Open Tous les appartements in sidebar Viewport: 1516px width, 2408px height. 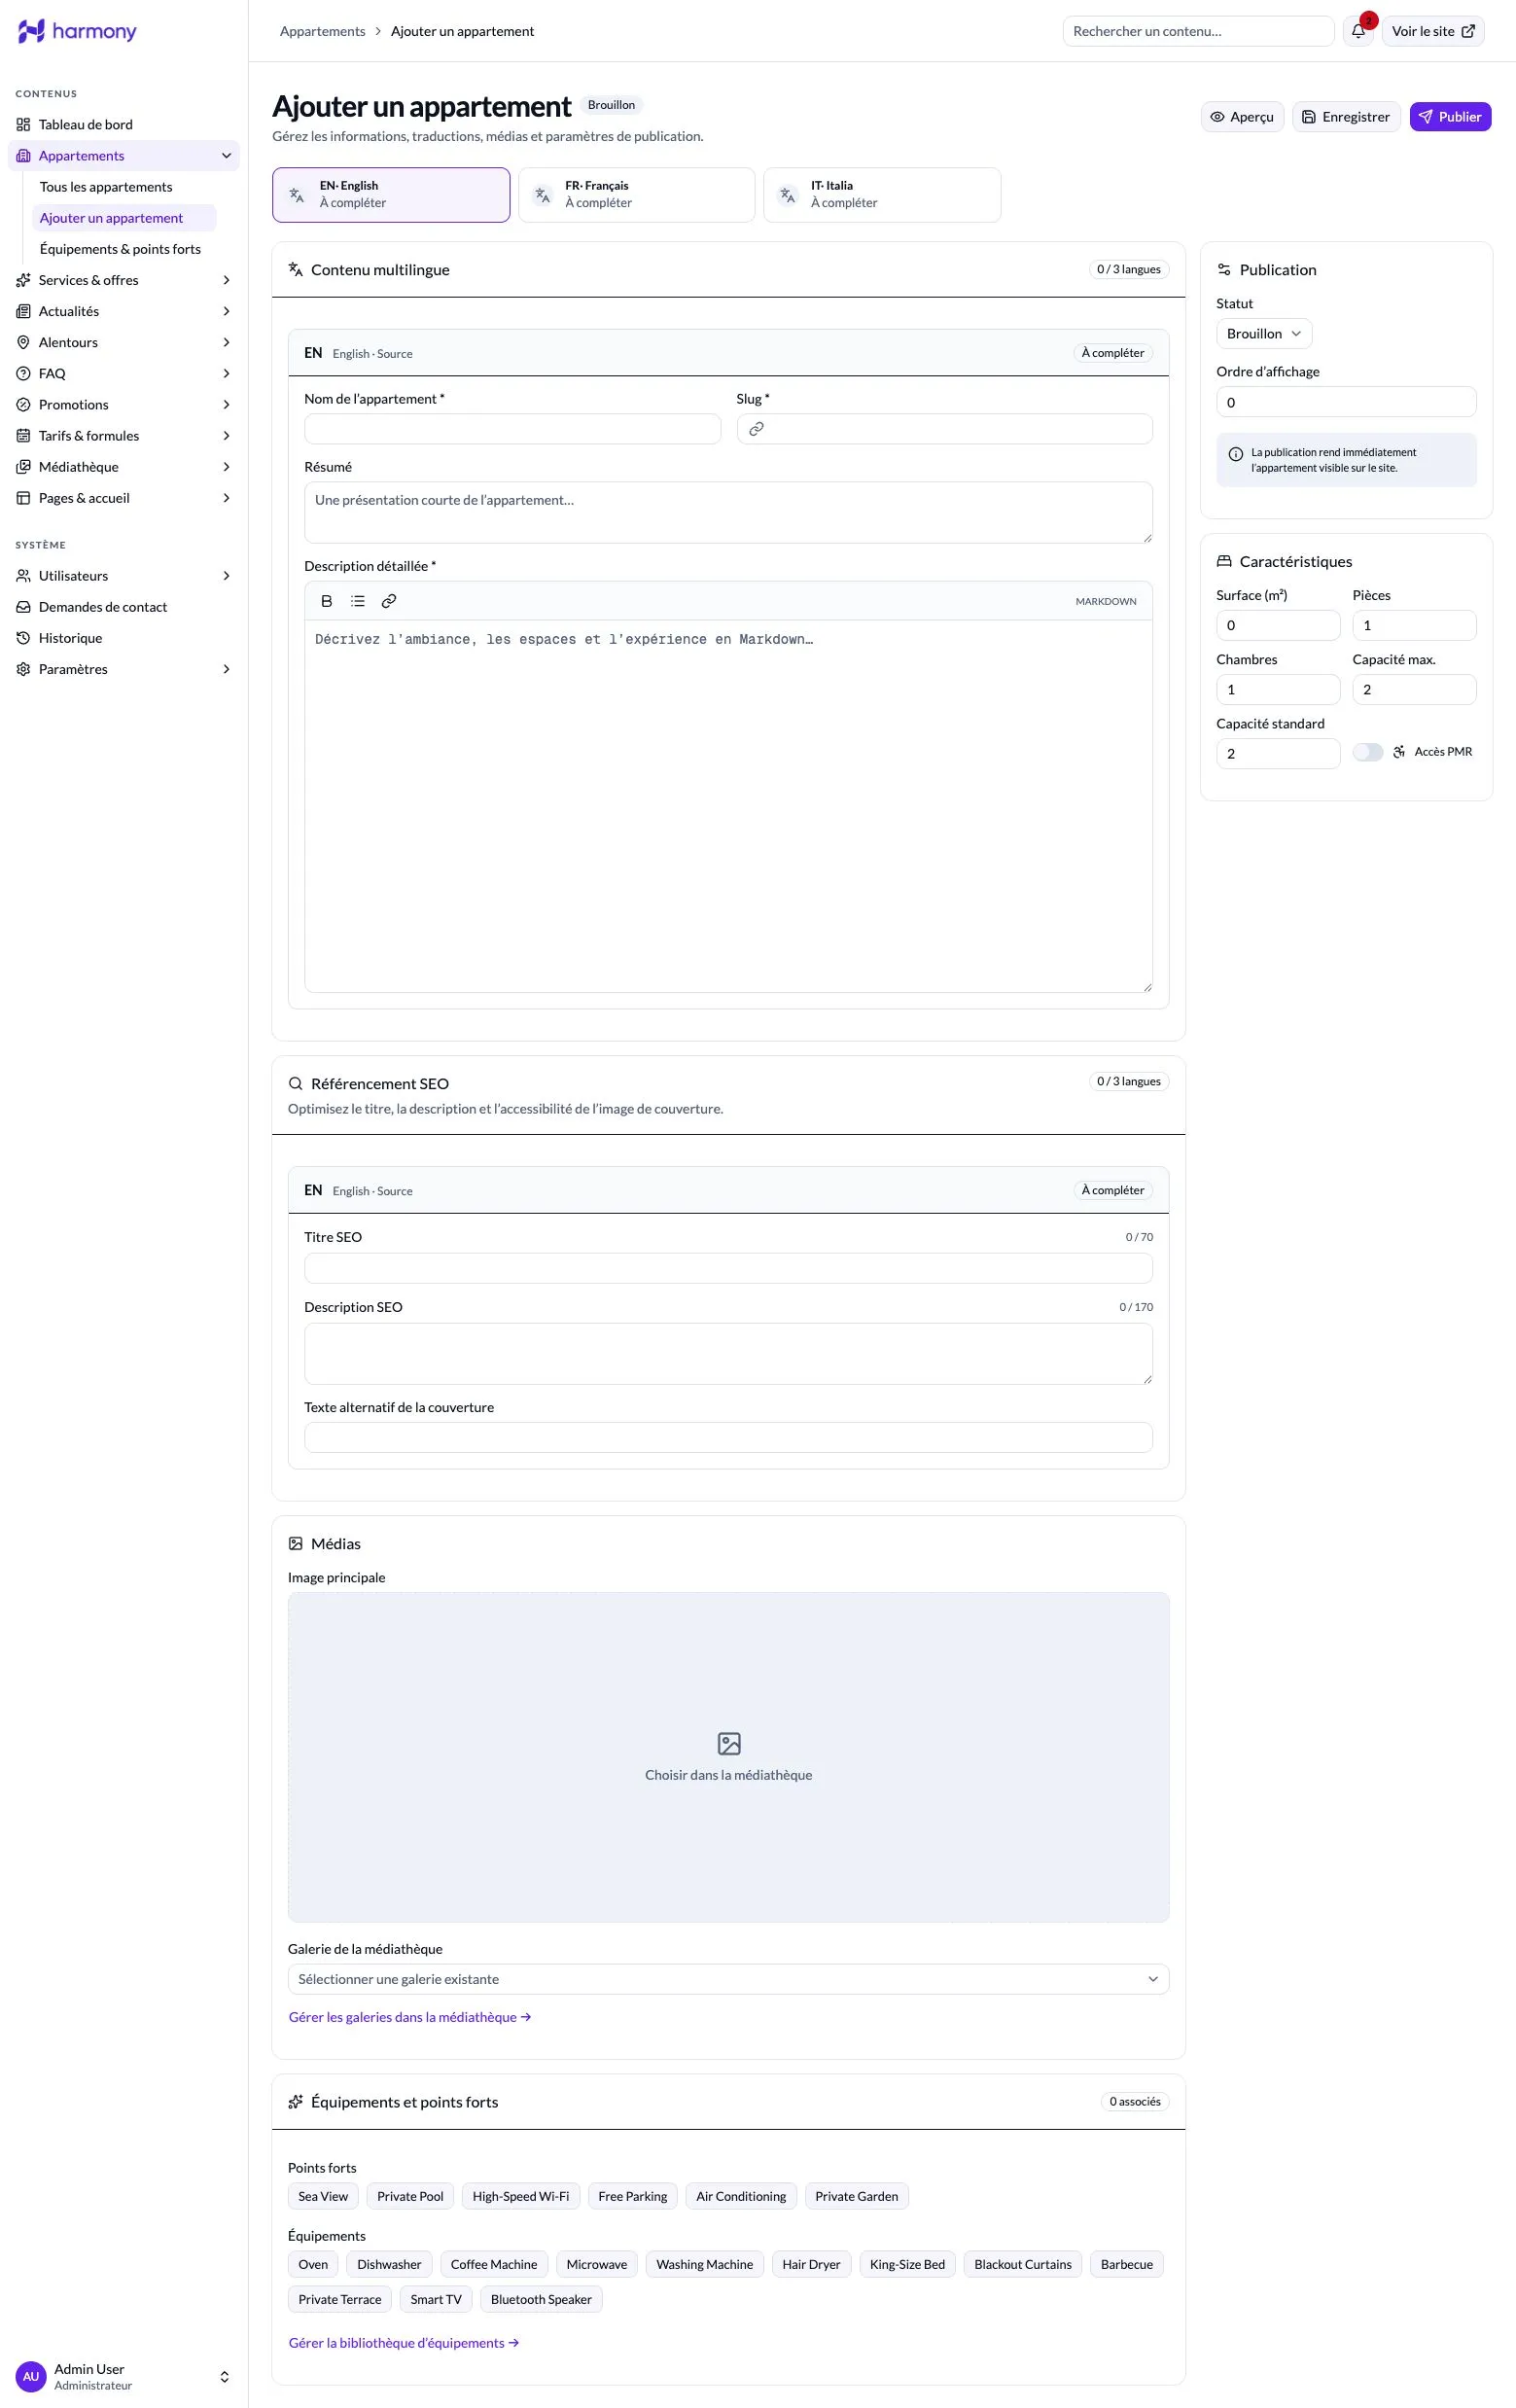pos(106,187)
